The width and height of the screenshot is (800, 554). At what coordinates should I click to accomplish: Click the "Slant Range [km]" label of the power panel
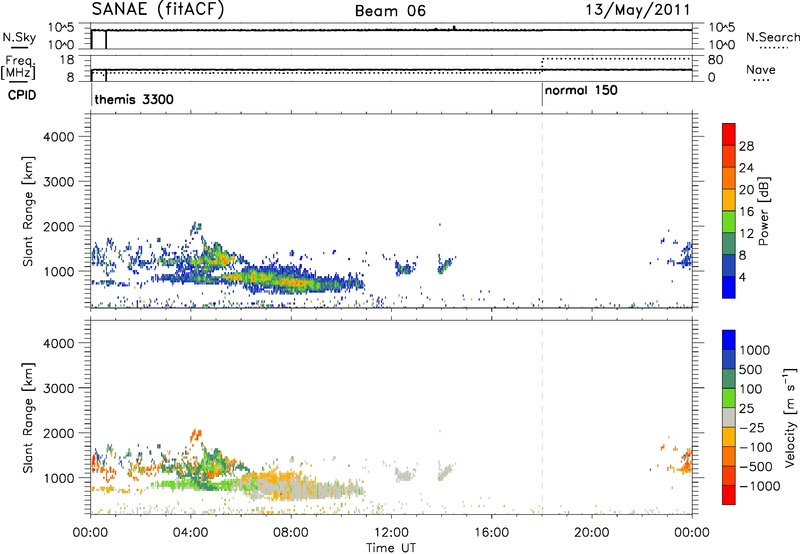tap(28, 211)
